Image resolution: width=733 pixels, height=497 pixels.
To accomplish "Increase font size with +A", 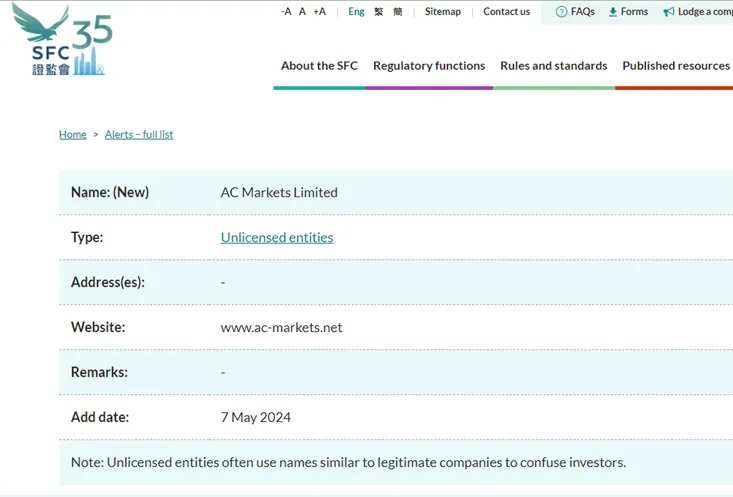I will pyautogui.click(x=320, y=12).
